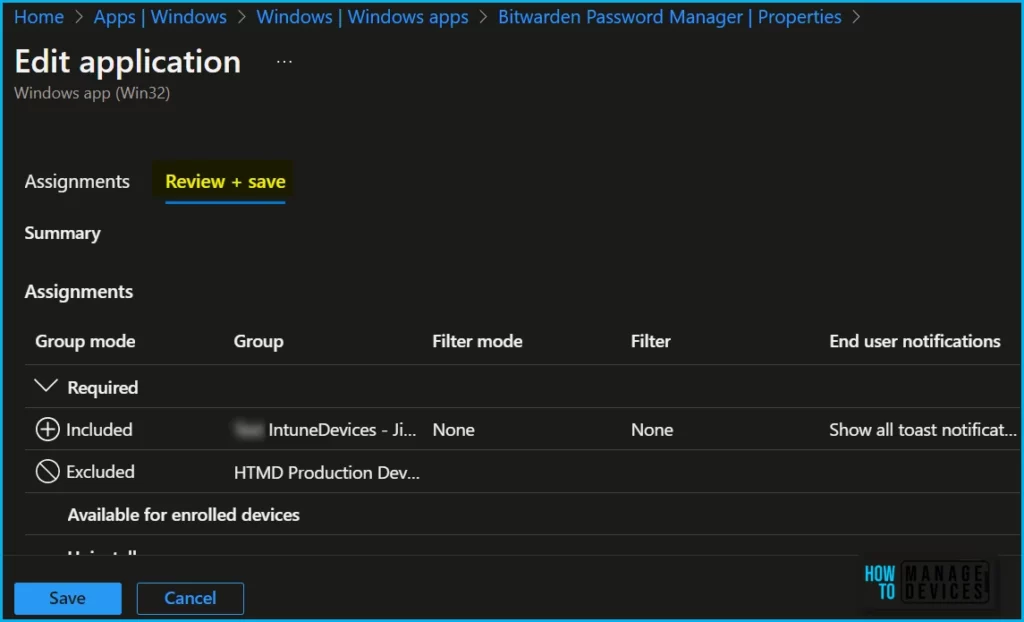Click the Excluded row label
Image resolution: width=1024 pixels, height=622 pixels.
pos(100,472)
